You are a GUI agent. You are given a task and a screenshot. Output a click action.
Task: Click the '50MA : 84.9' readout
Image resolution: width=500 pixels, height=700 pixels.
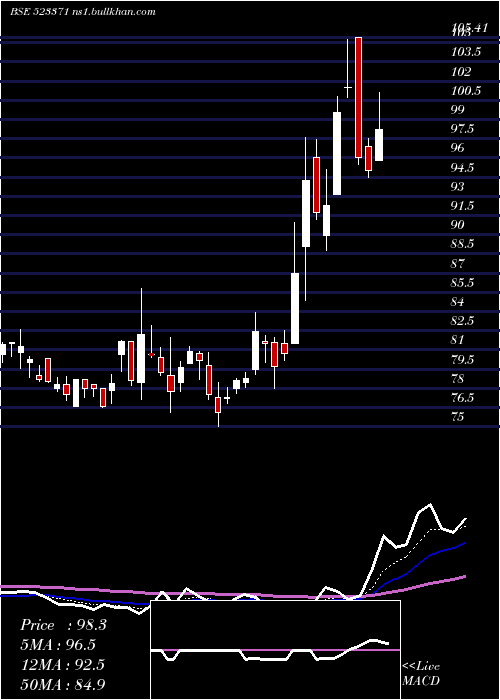click(63, 684)
